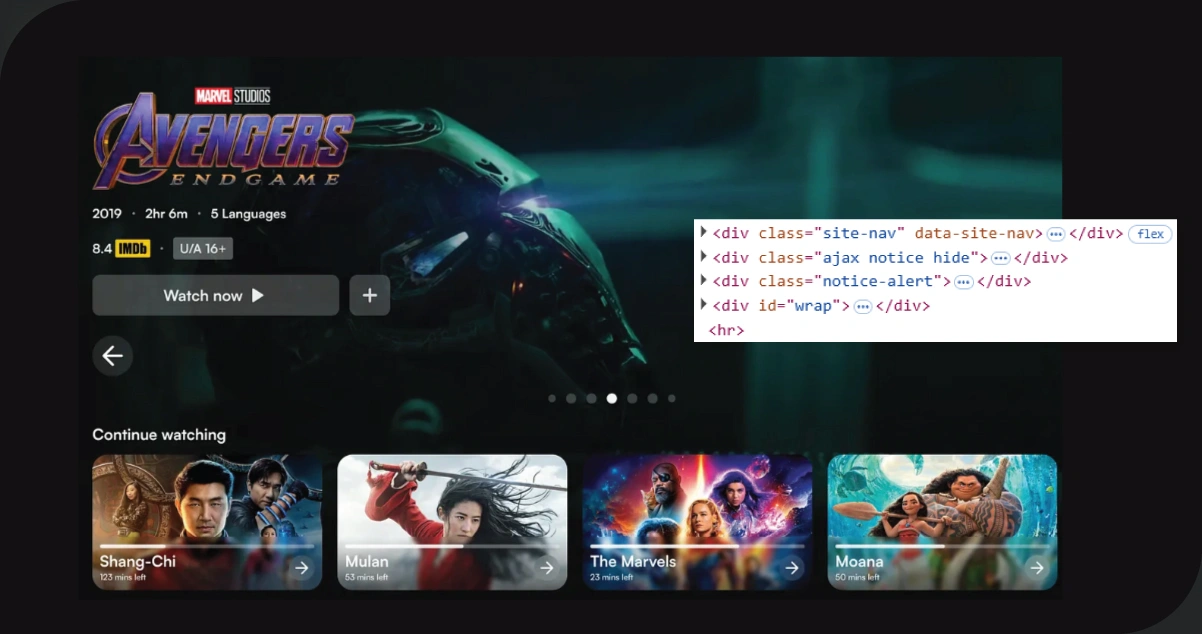This screenshot has width=1202, height=634.
Task: Select the first carousel dot indicator
Action: [x=552, y=398]
